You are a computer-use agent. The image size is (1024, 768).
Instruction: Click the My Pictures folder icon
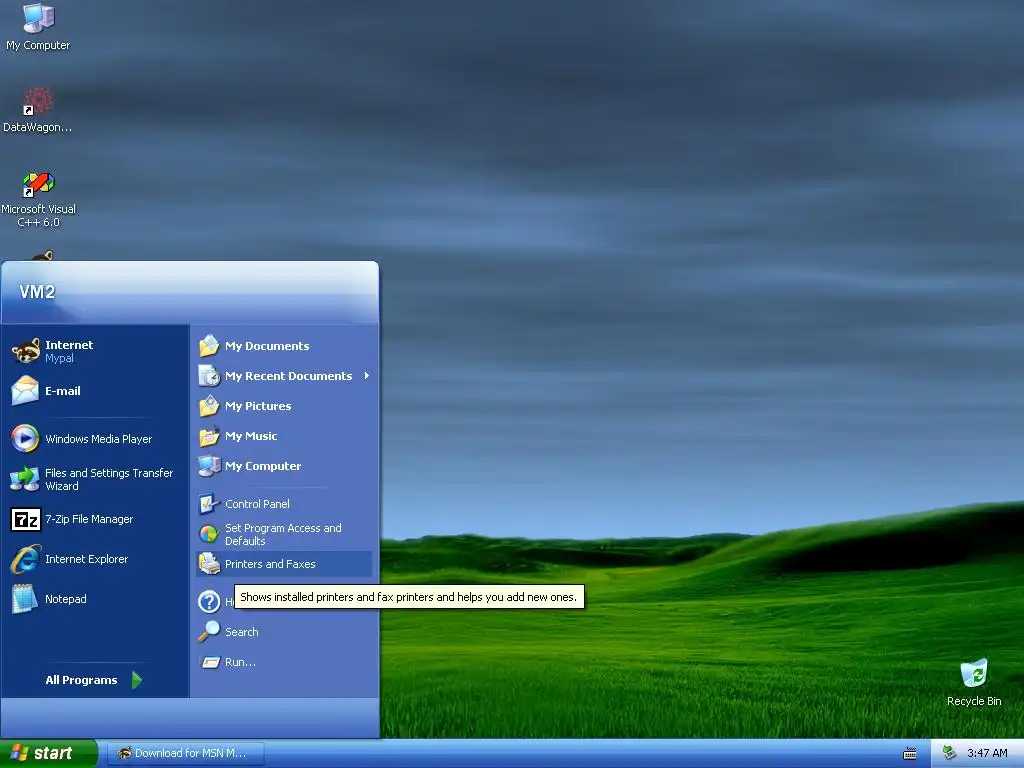(209, 406)
